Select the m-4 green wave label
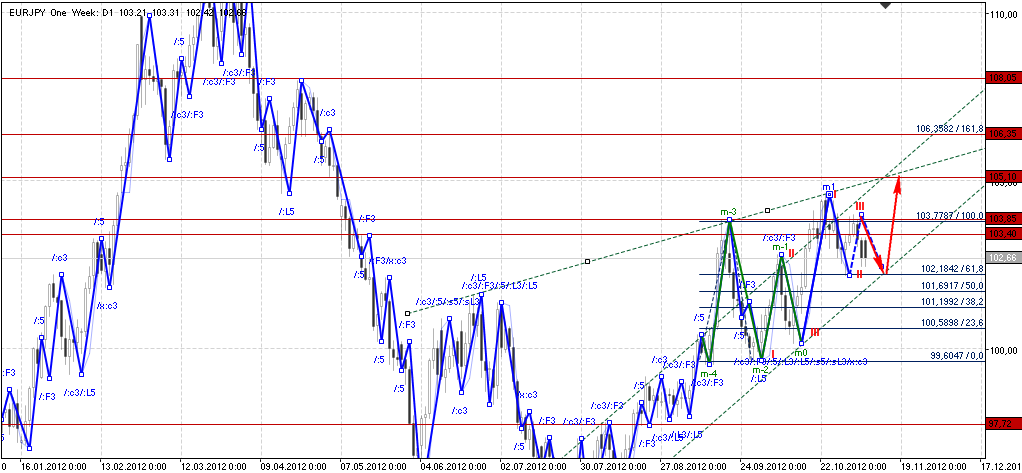Viewport: 1022px width, 473px height. click(x=709, y=373)
